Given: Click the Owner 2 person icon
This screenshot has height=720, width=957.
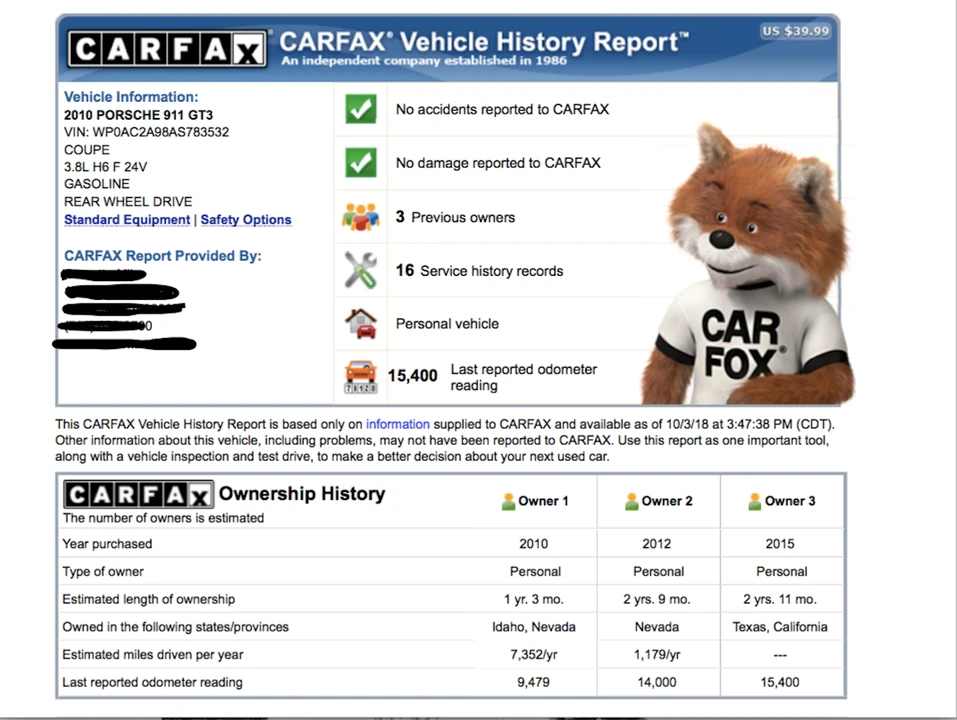Looking at the screenshot, I should [x=632, y=502].
